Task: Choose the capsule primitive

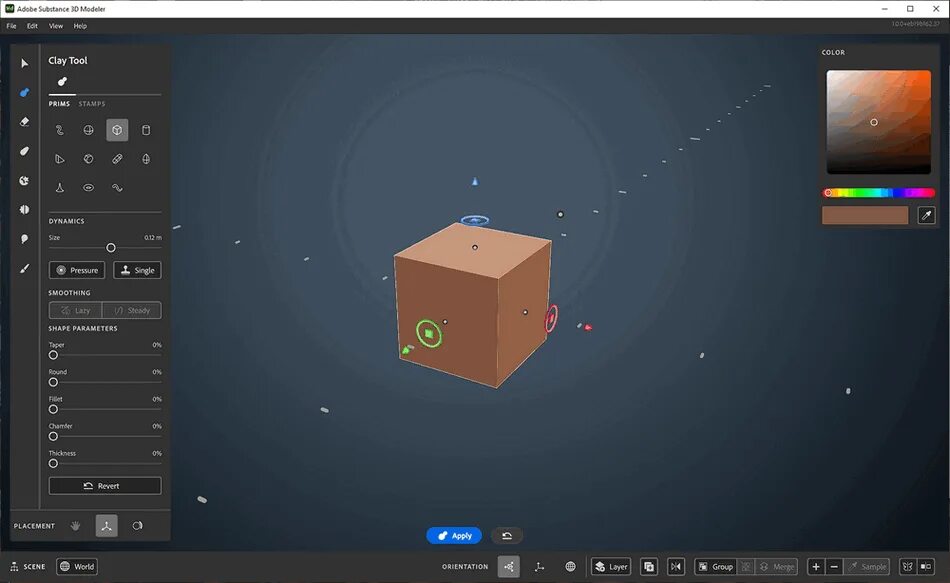Action: pyautogui.click(x=117, y=159)
